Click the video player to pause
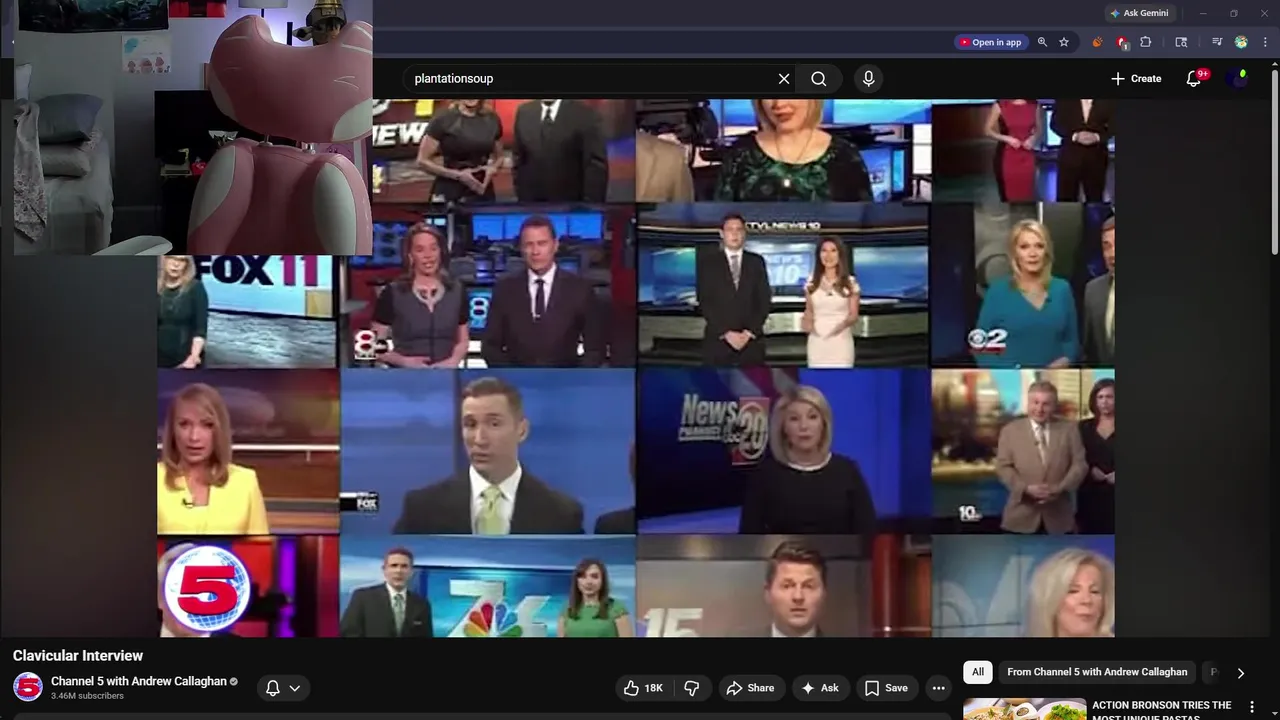This screenshot has height=720, width=1280. [x=635, y=368]
